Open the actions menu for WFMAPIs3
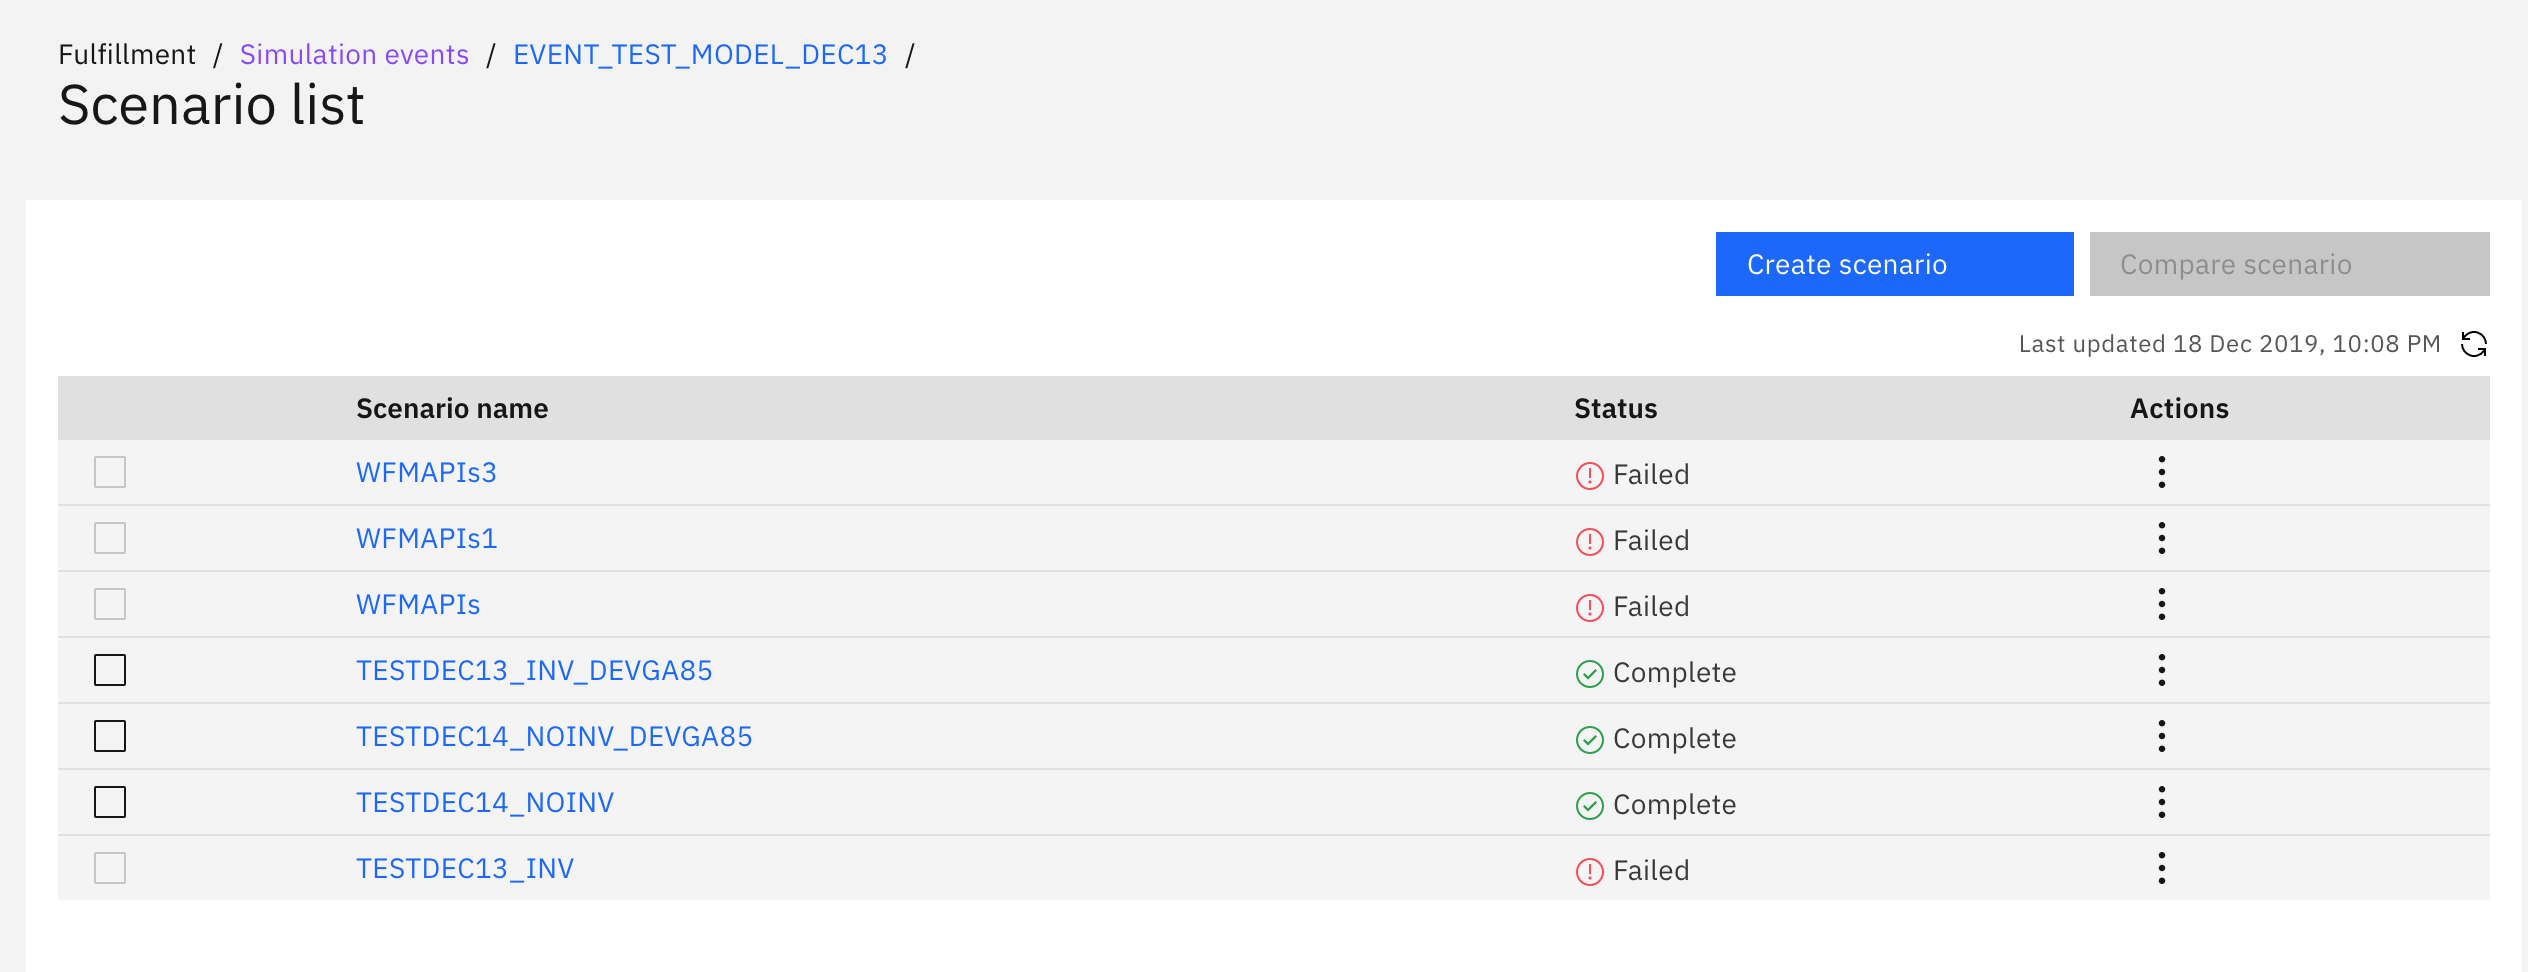2528x972 pixels. 2162,472
